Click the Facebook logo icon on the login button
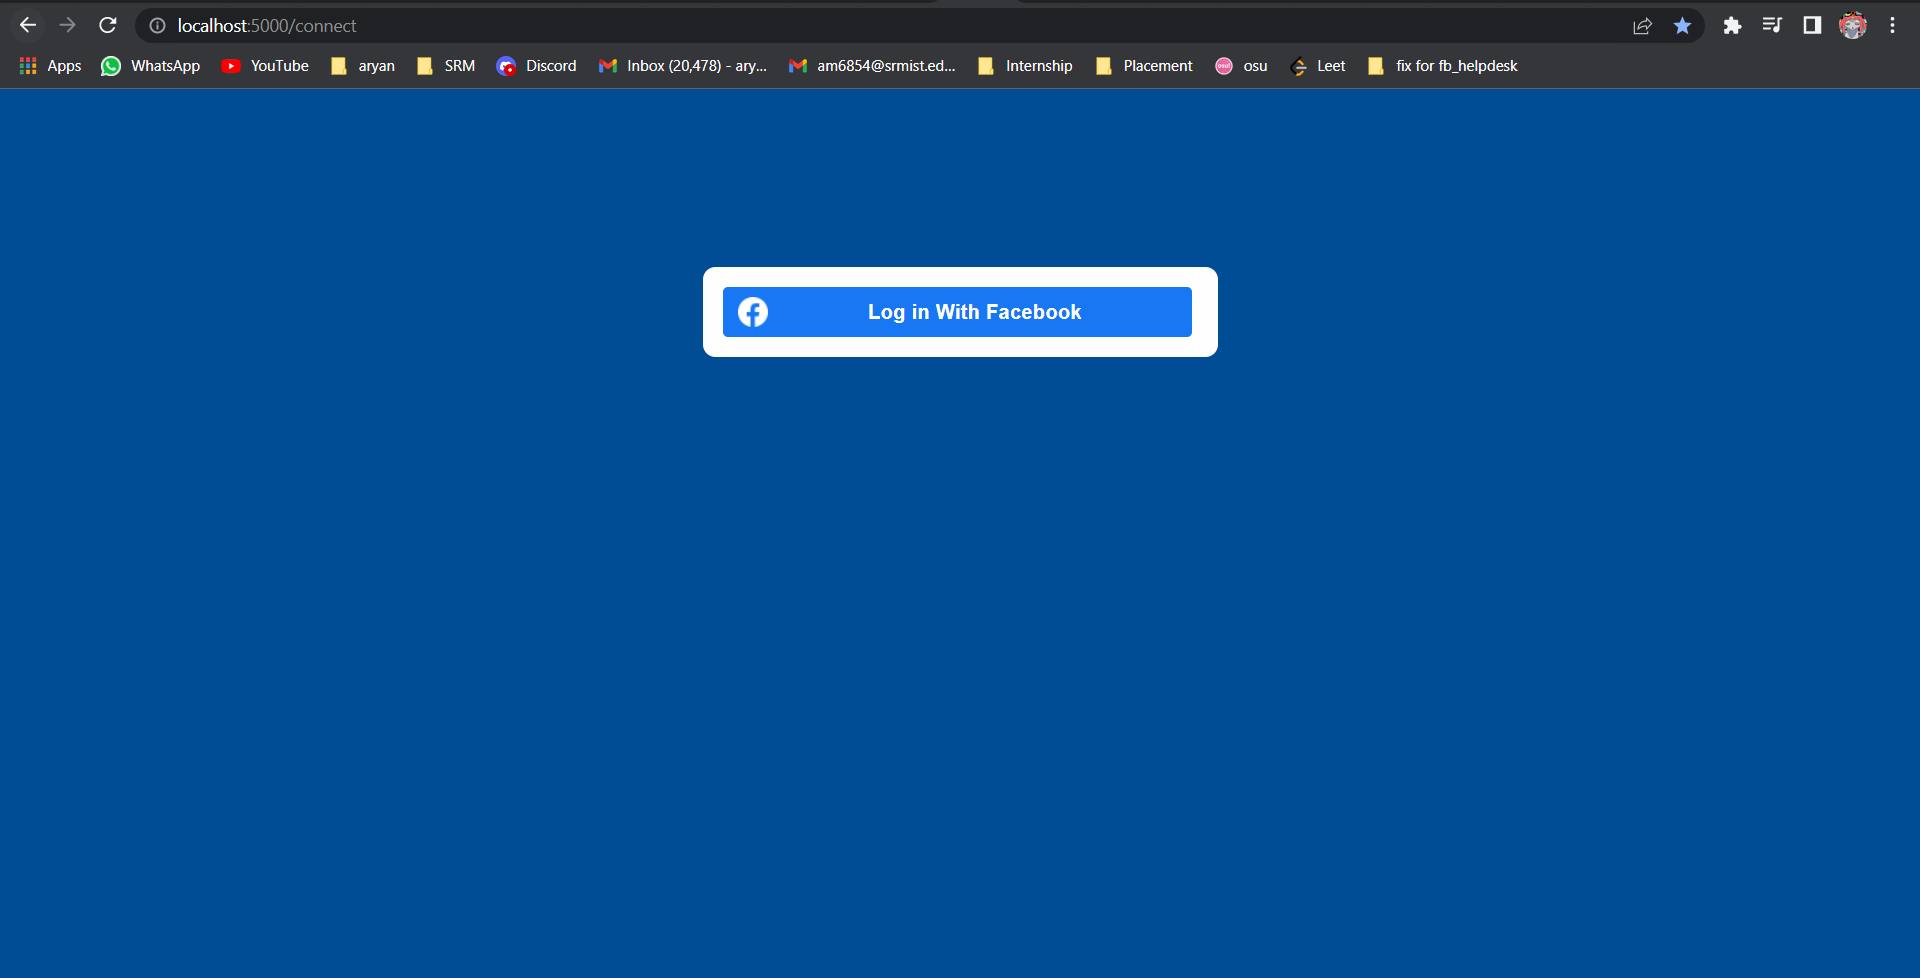This screenshot has width=1920, height=978. (753, 312)
